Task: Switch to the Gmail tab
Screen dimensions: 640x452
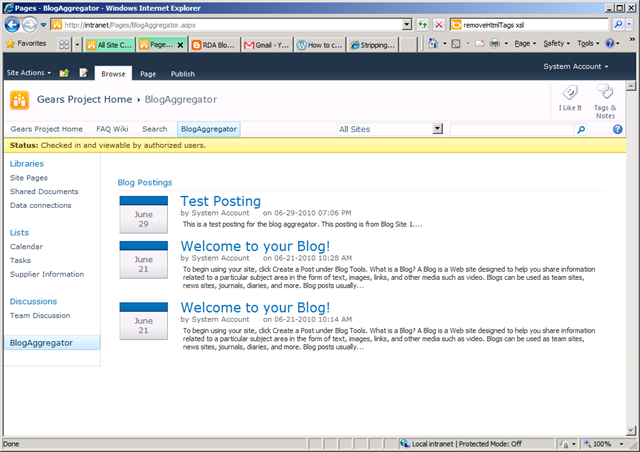Action: (x=266, y=45)
